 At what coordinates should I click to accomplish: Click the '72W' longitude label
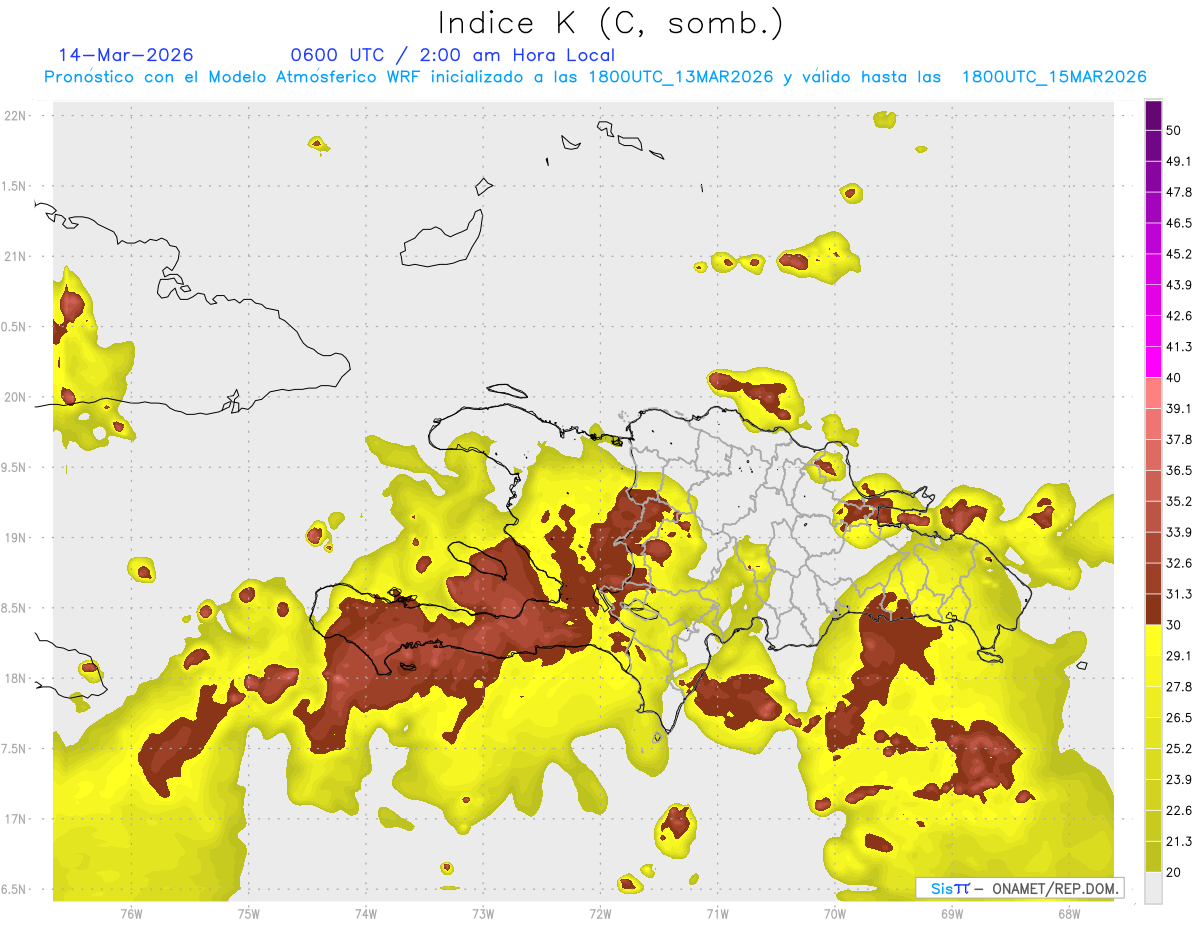(x=600, y=914)
